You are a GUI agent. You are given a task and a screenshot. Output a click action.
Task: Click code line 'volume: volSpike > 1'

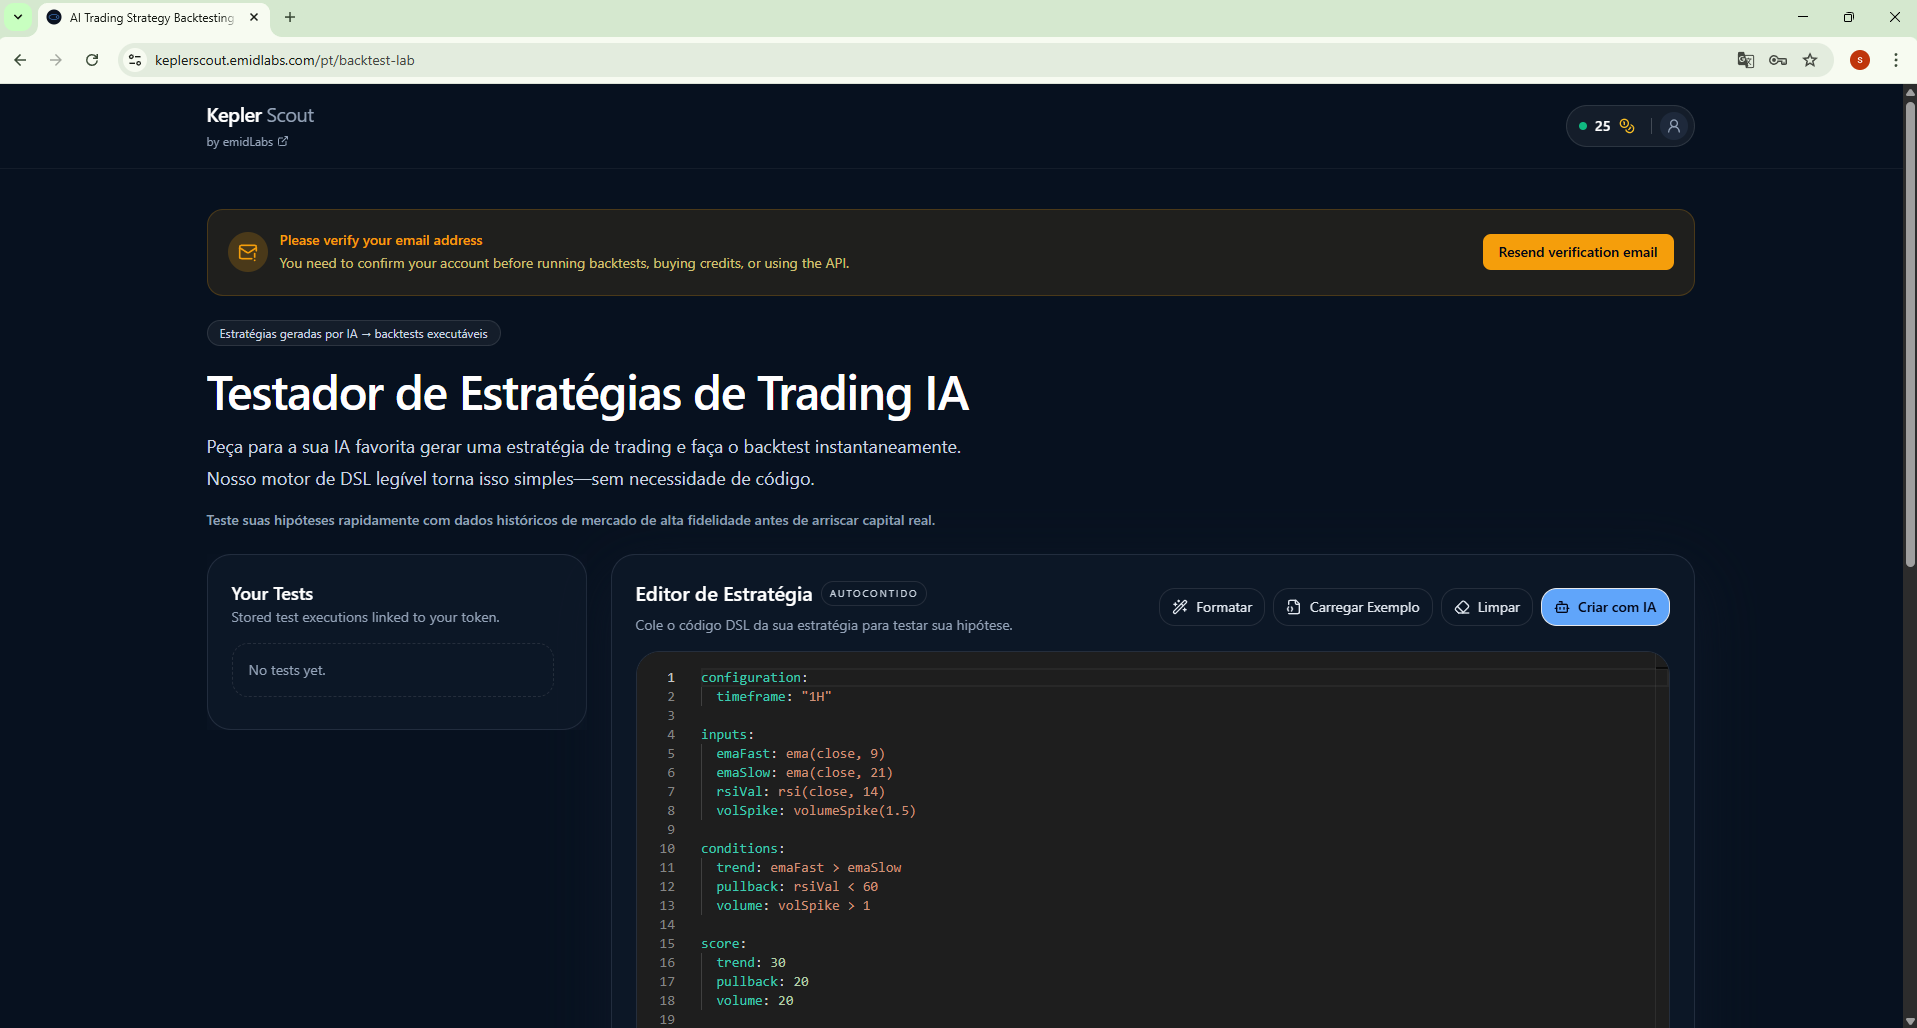(793, 906)
